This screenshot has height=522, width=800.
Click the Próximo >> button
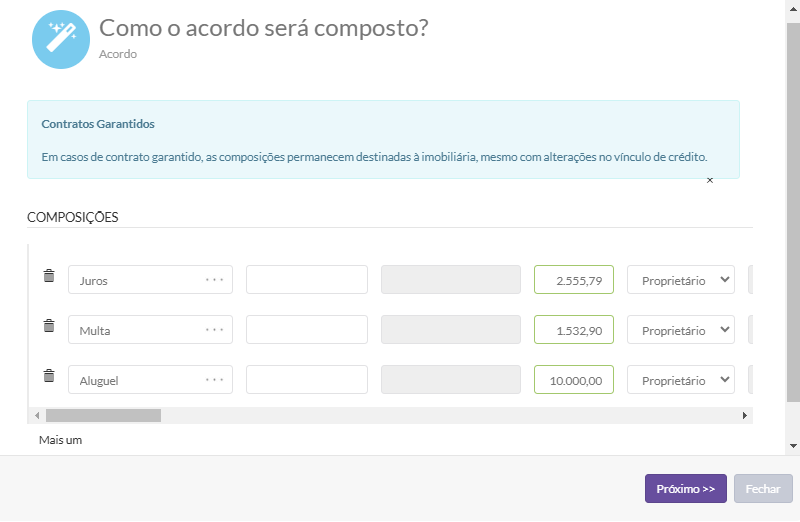(x=685, y=489)
